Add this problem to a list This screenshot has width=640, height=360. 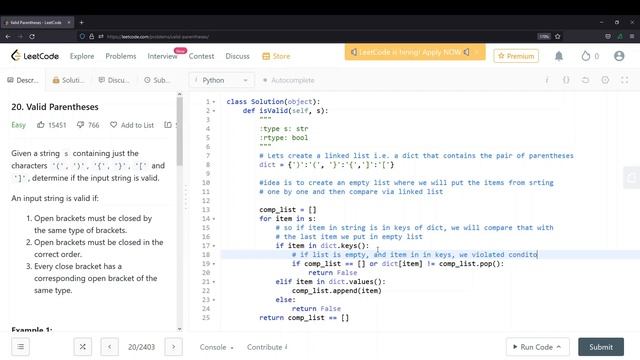click(132, 125)
